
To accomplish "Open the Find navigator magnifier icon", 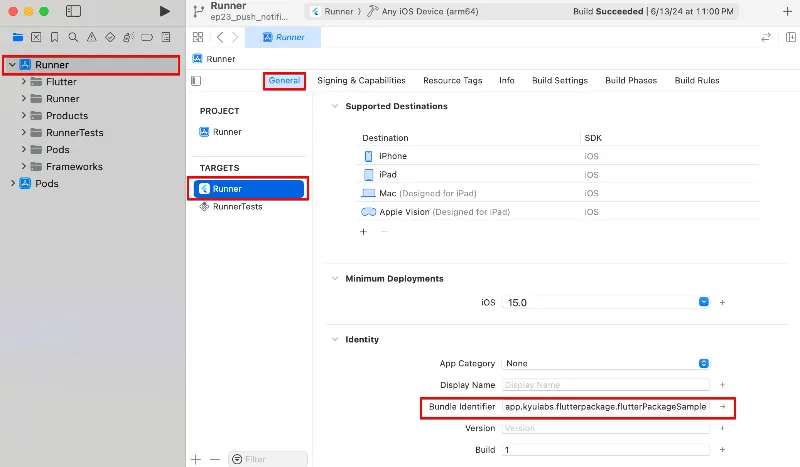I will click(73, 37).
